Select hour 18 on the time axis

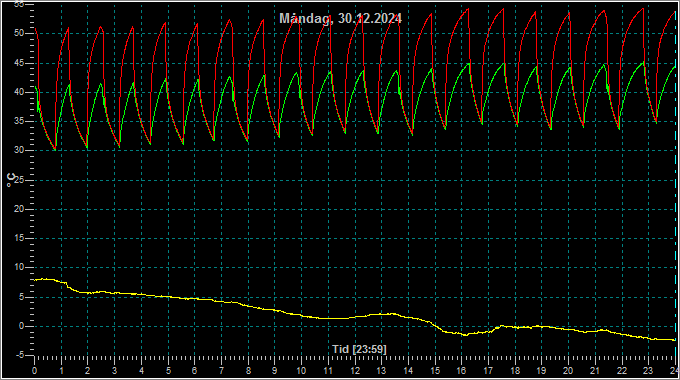pyautogui.click(x=515, y=371)
